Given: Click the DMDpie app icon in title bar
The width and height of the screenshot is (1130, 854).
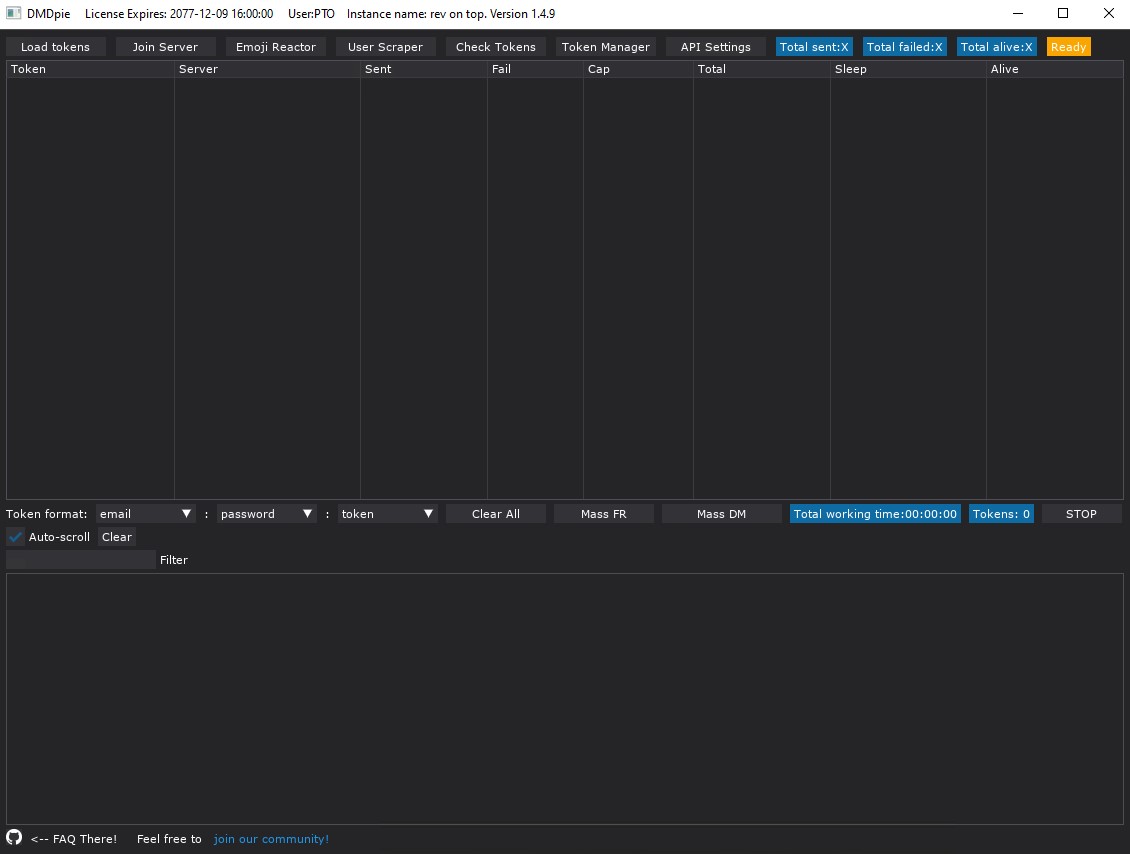Looking at the screenshot, I should pos(14,13).
